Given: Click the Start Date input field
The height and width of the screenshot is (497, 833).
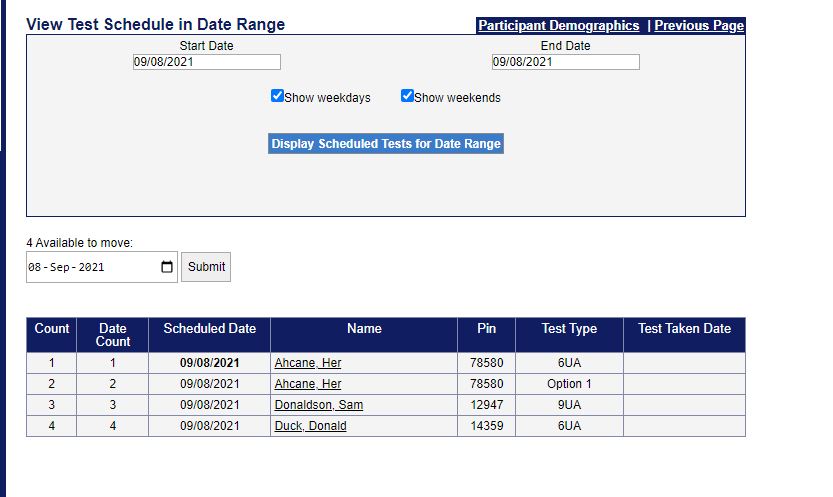Looking at the screenshot, I should point(206,62).
